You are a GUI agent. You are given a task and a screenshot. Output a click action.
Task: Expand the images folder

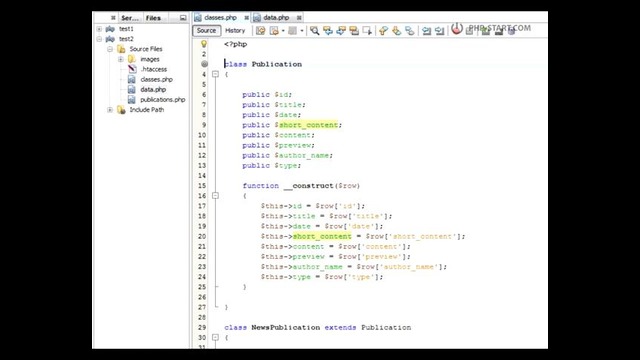tap(120, 59)
